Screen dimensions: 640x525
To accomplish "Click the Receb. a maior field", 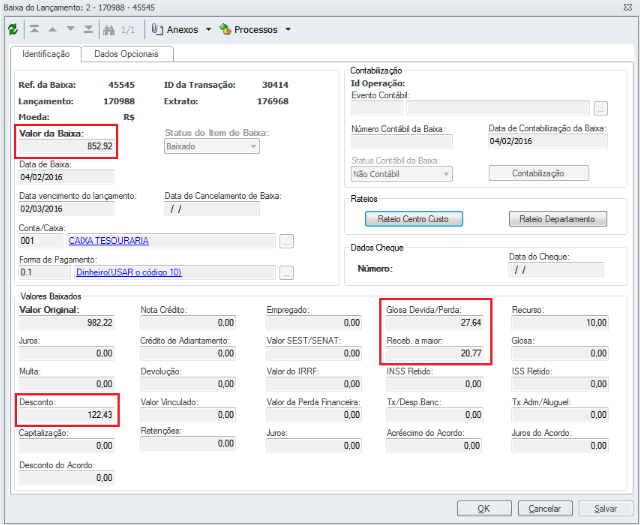I will 435,354.
